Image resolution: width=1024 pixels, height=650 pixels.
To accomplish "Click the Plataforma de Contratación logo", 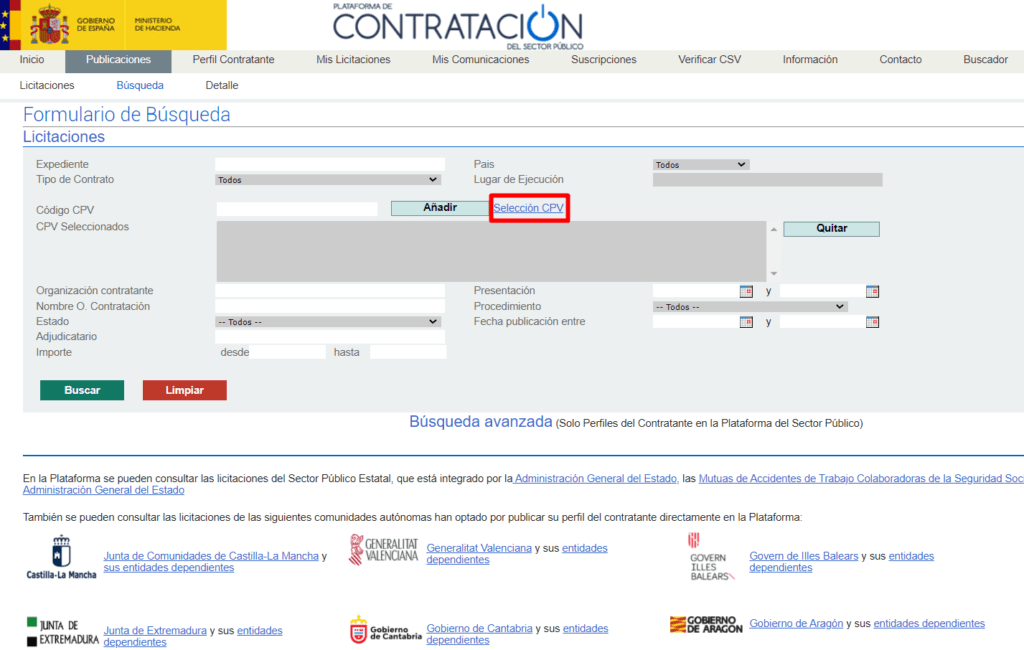I will point(458,26).
